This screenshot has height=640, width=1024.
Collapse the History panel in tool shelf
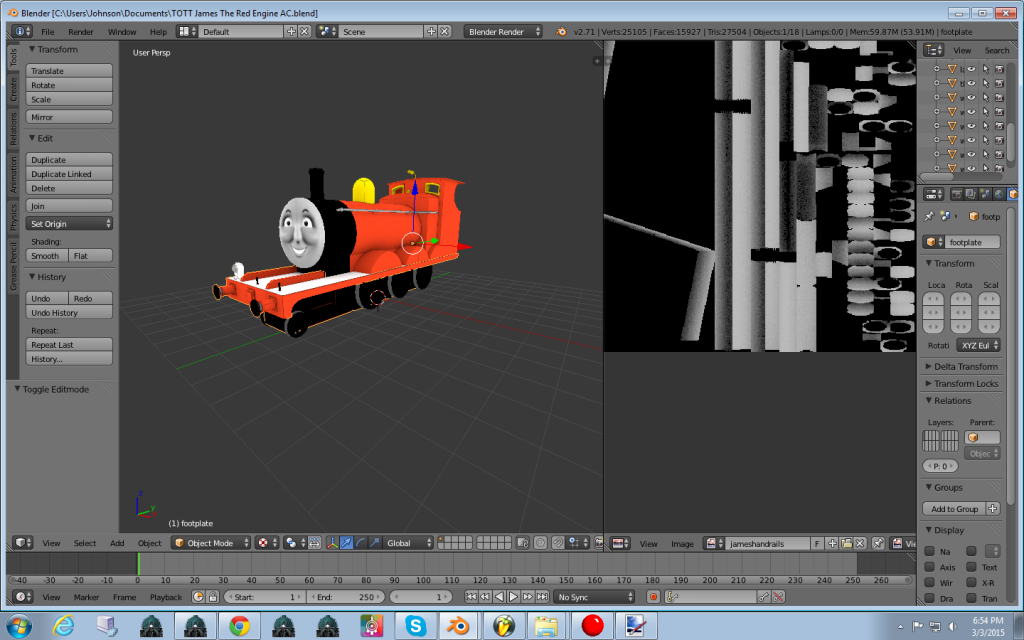(47, 277)
